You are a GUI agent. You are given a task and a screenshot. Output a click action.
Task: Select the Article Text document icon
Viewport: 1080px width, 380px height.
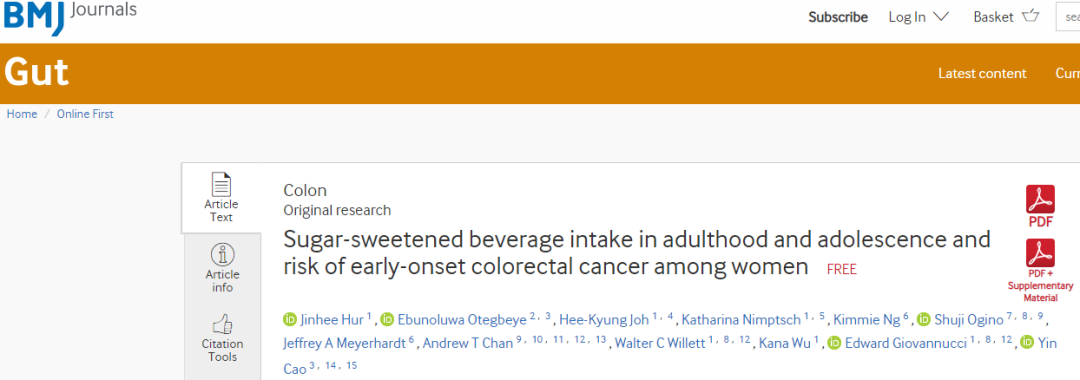[x=222, y=184]
